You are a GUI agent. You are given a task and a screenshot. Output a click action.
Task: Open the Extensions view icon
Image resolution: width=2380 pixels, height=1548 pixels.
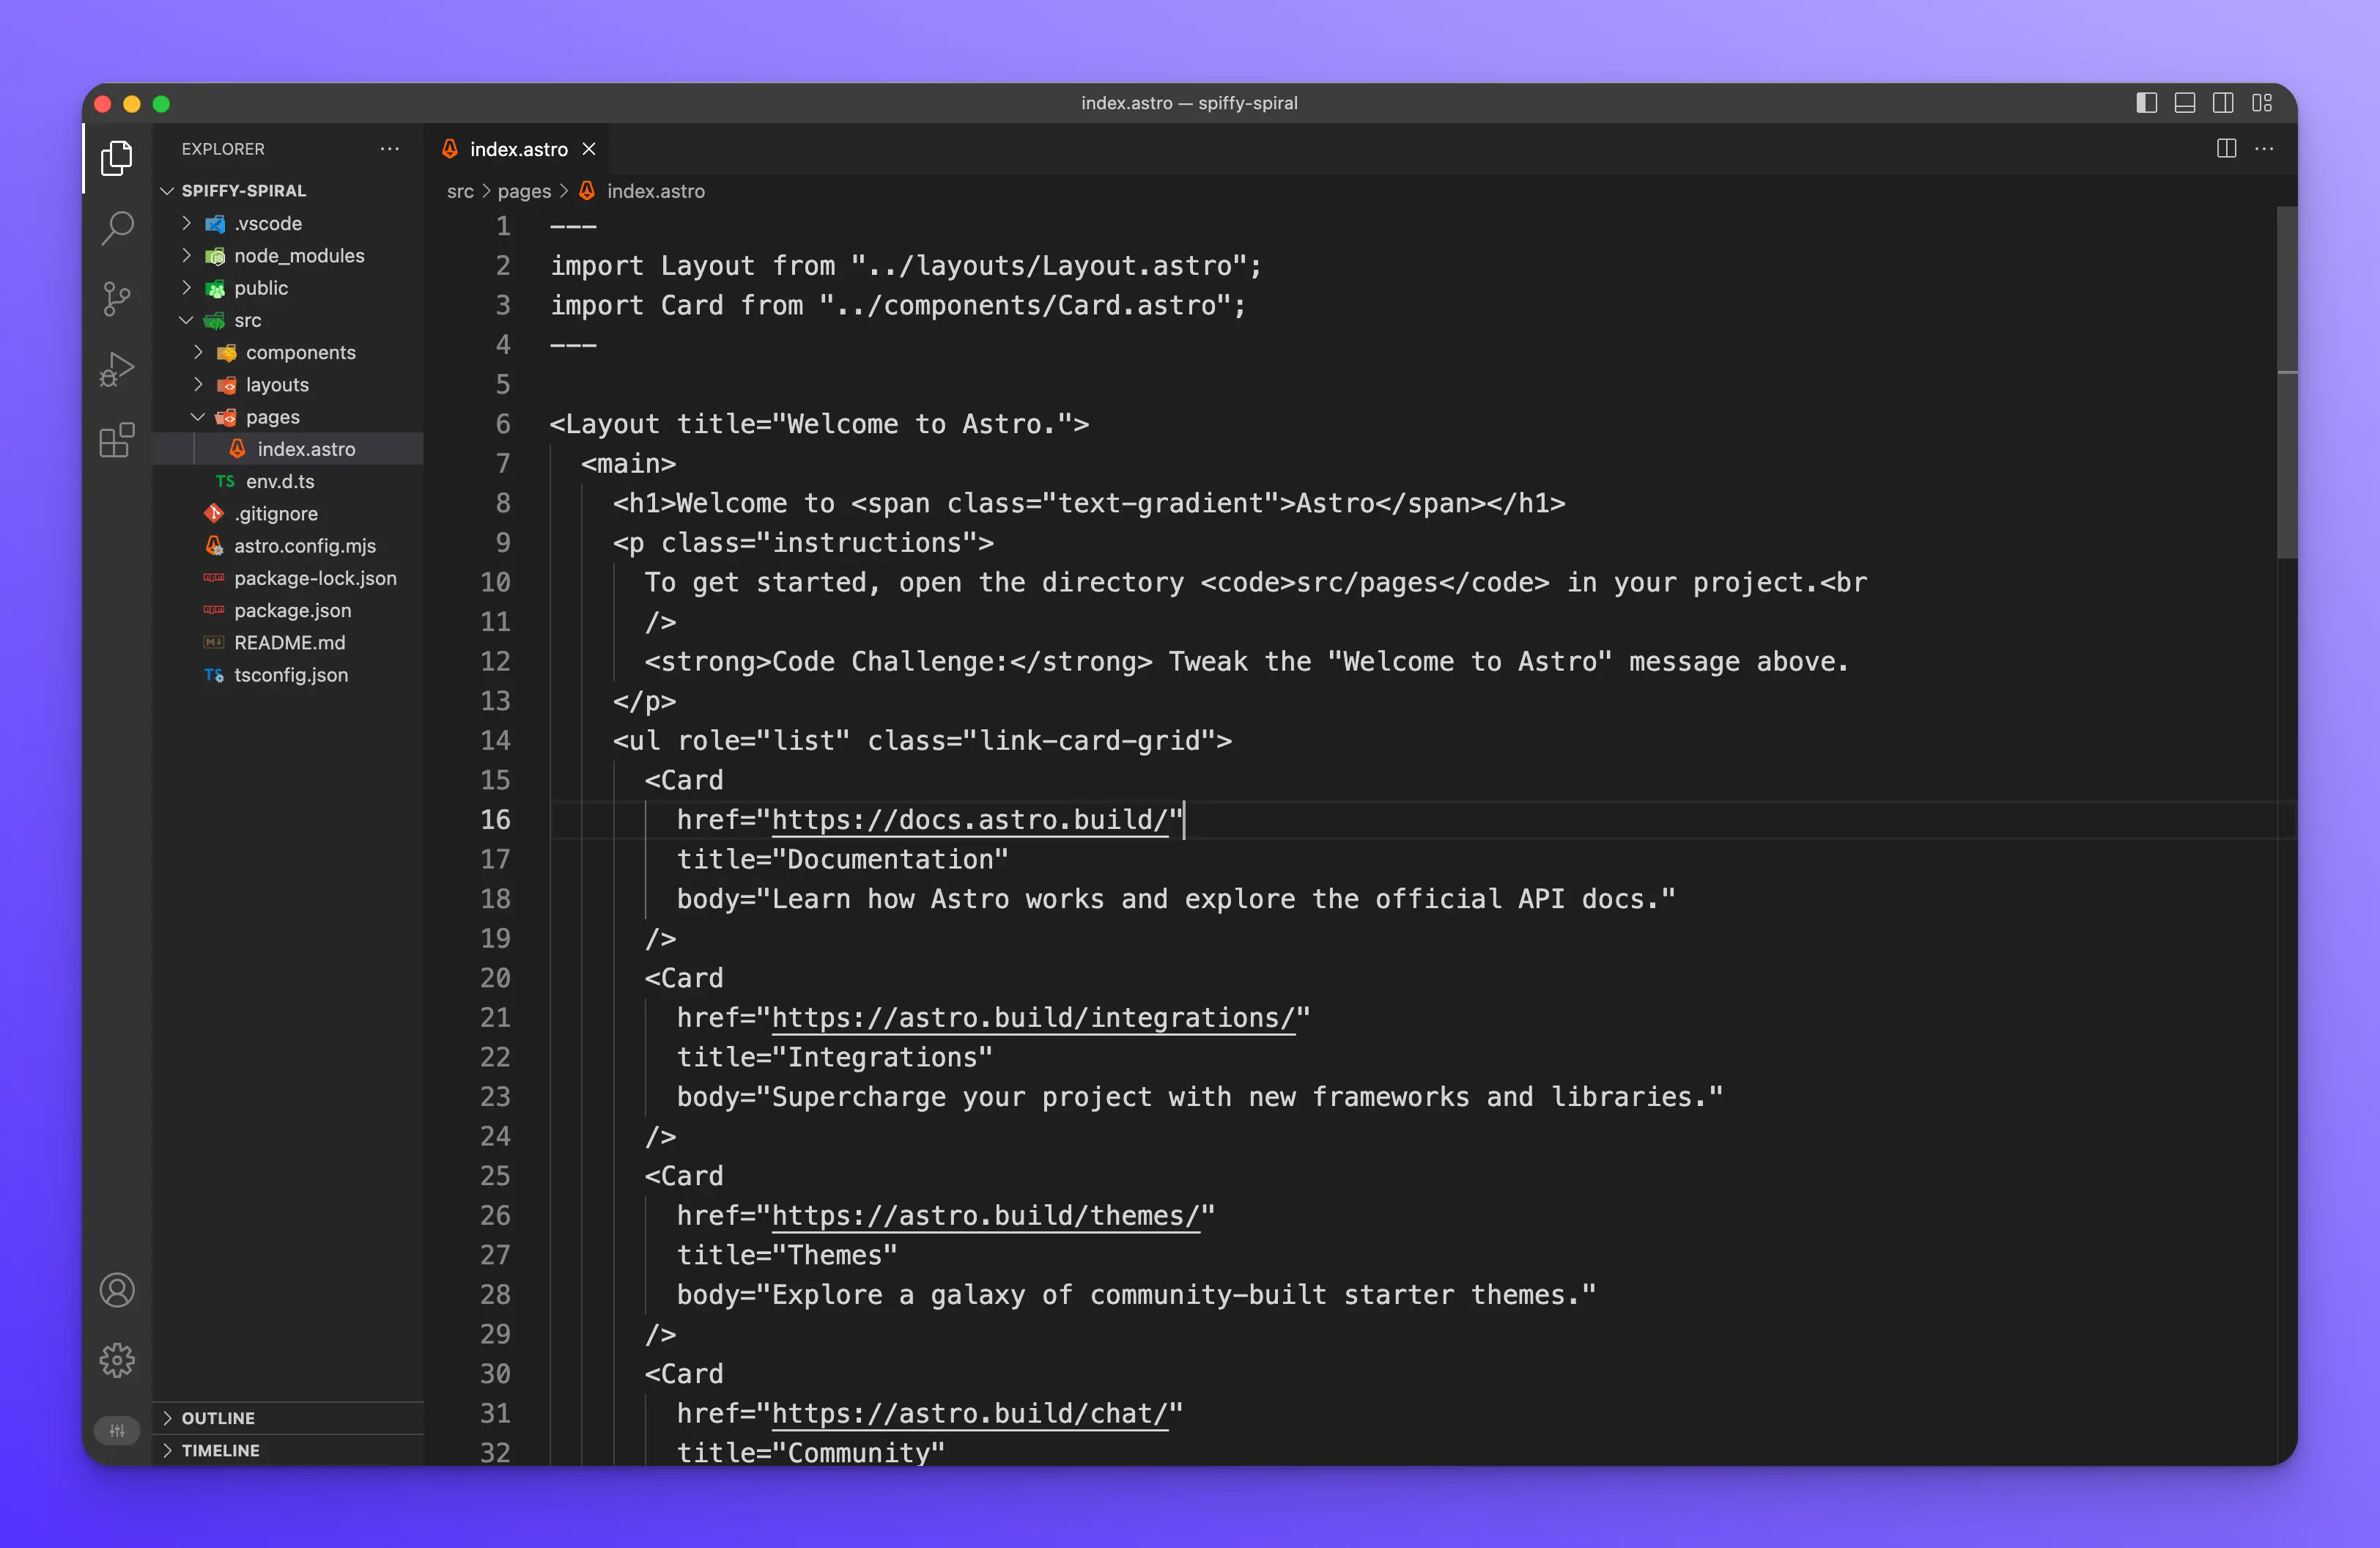[117, 440]
